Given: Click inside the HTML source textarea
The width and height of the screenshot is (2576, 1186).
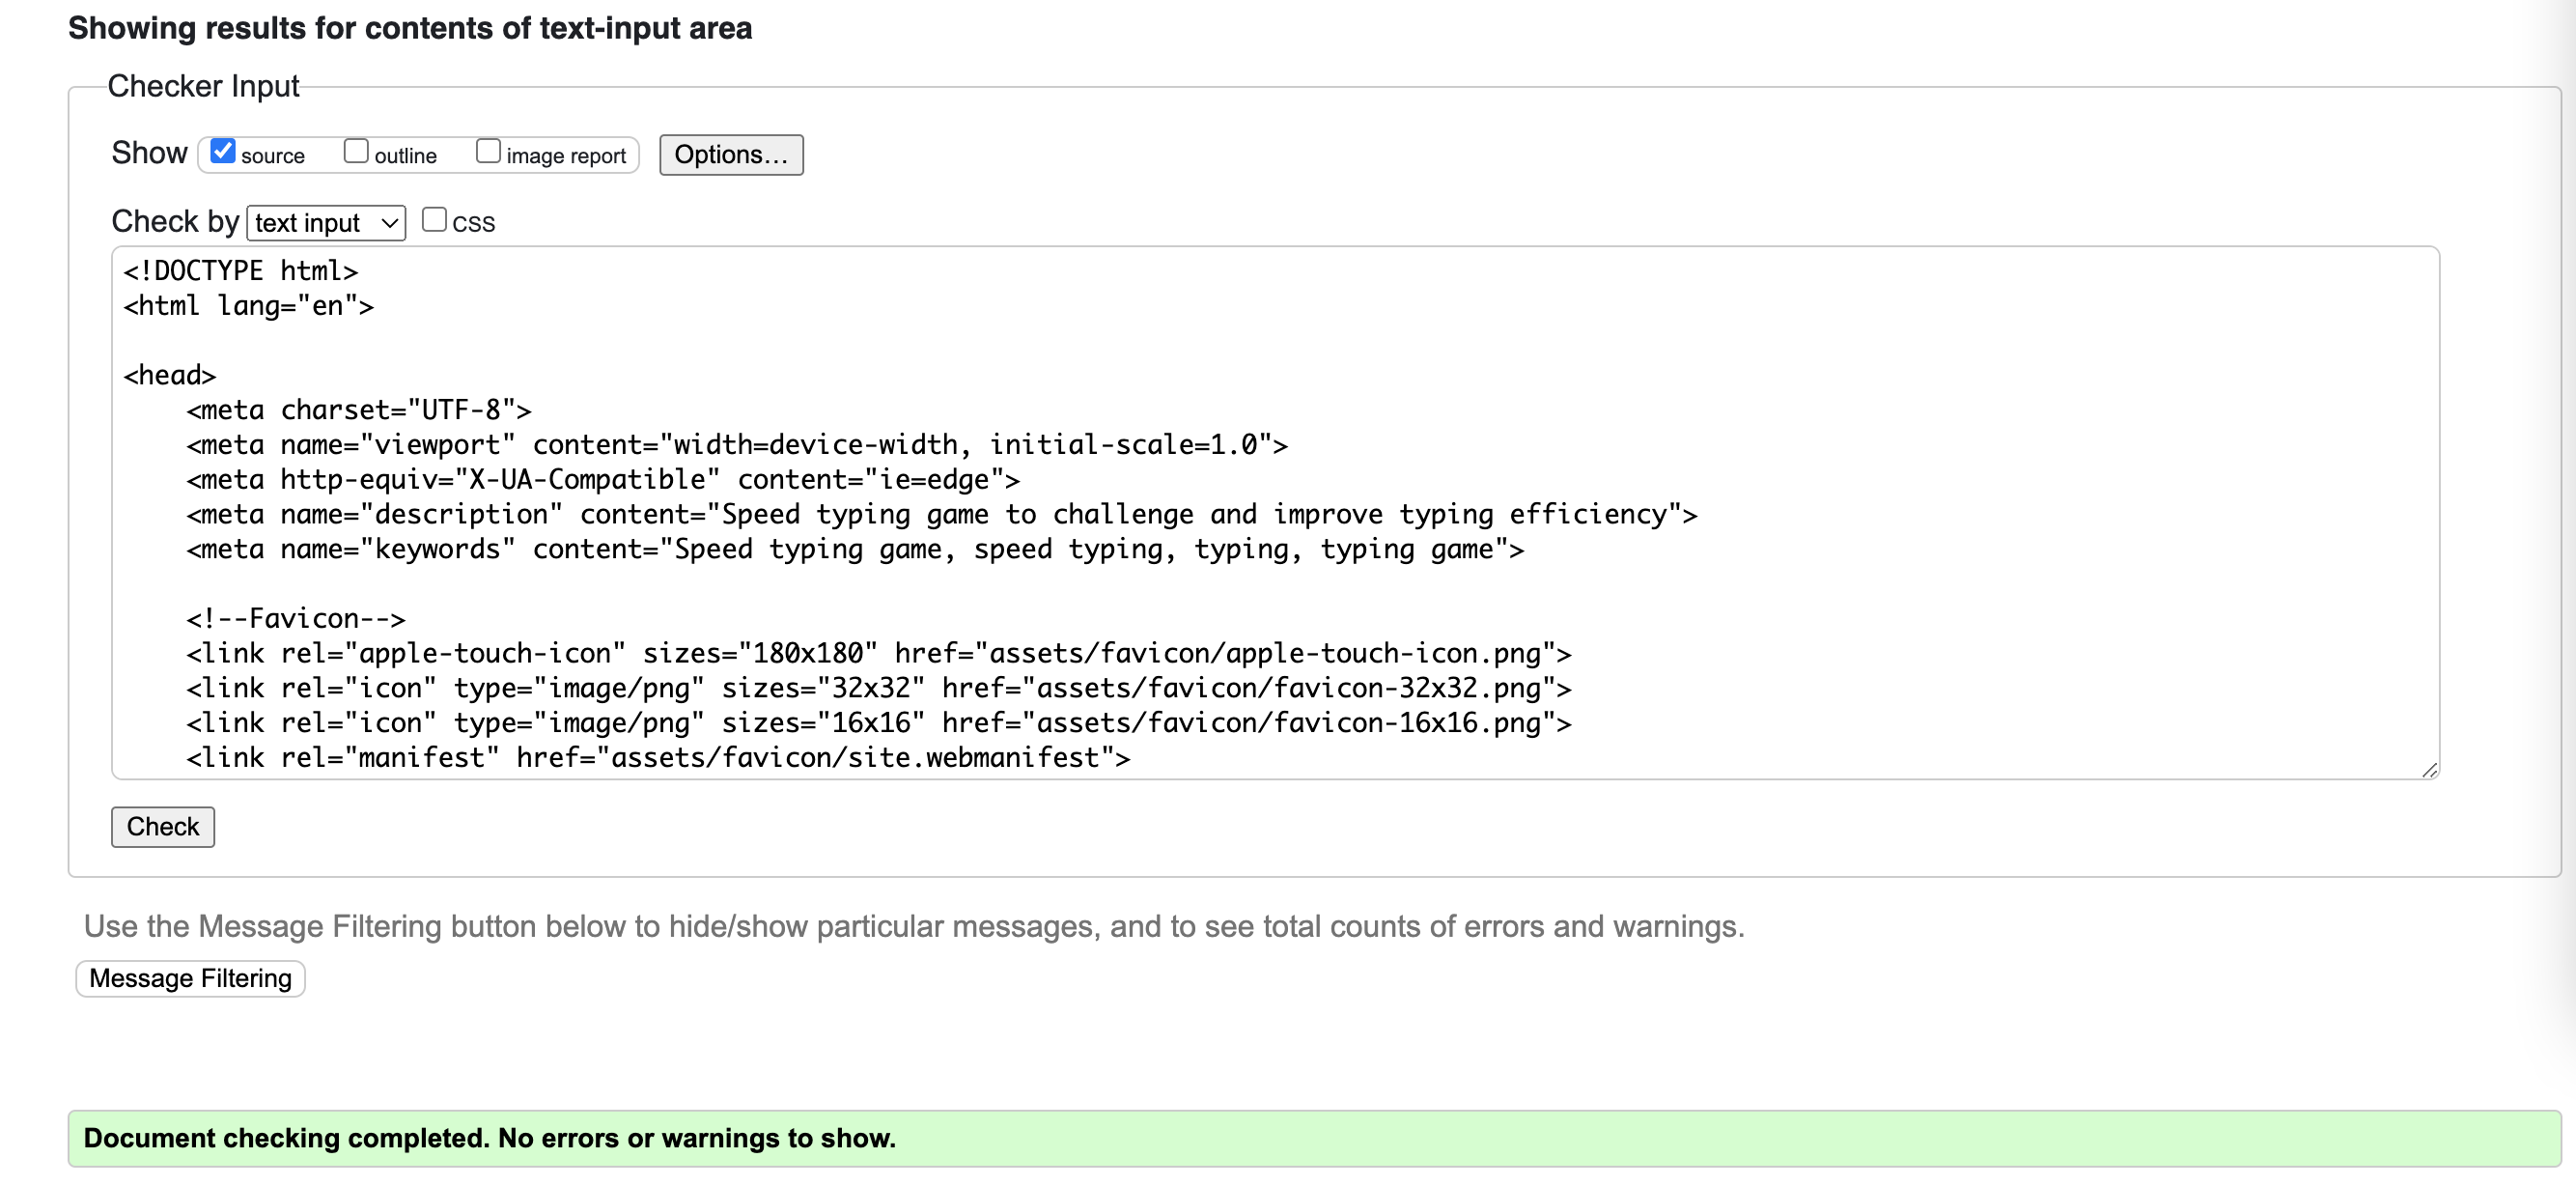Looking at the screenshot, I should [x=1200, y=500].
